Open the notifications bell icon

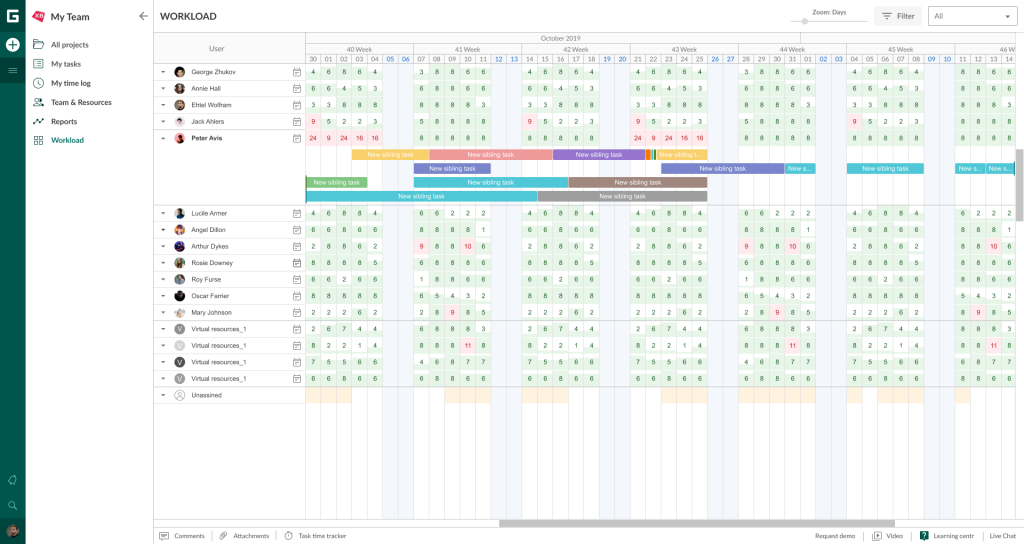tap(12, 480)
